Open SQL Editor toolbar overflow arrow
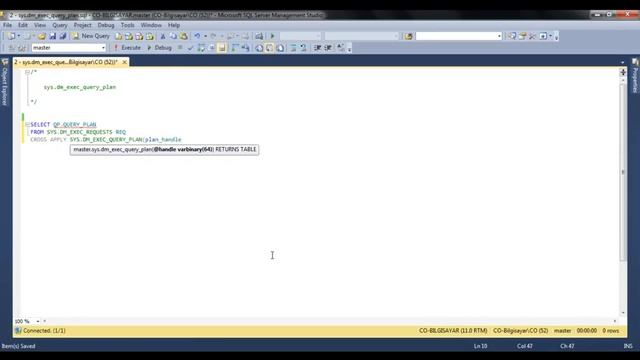This screenshot has width=640, height=360. [349, 49]
